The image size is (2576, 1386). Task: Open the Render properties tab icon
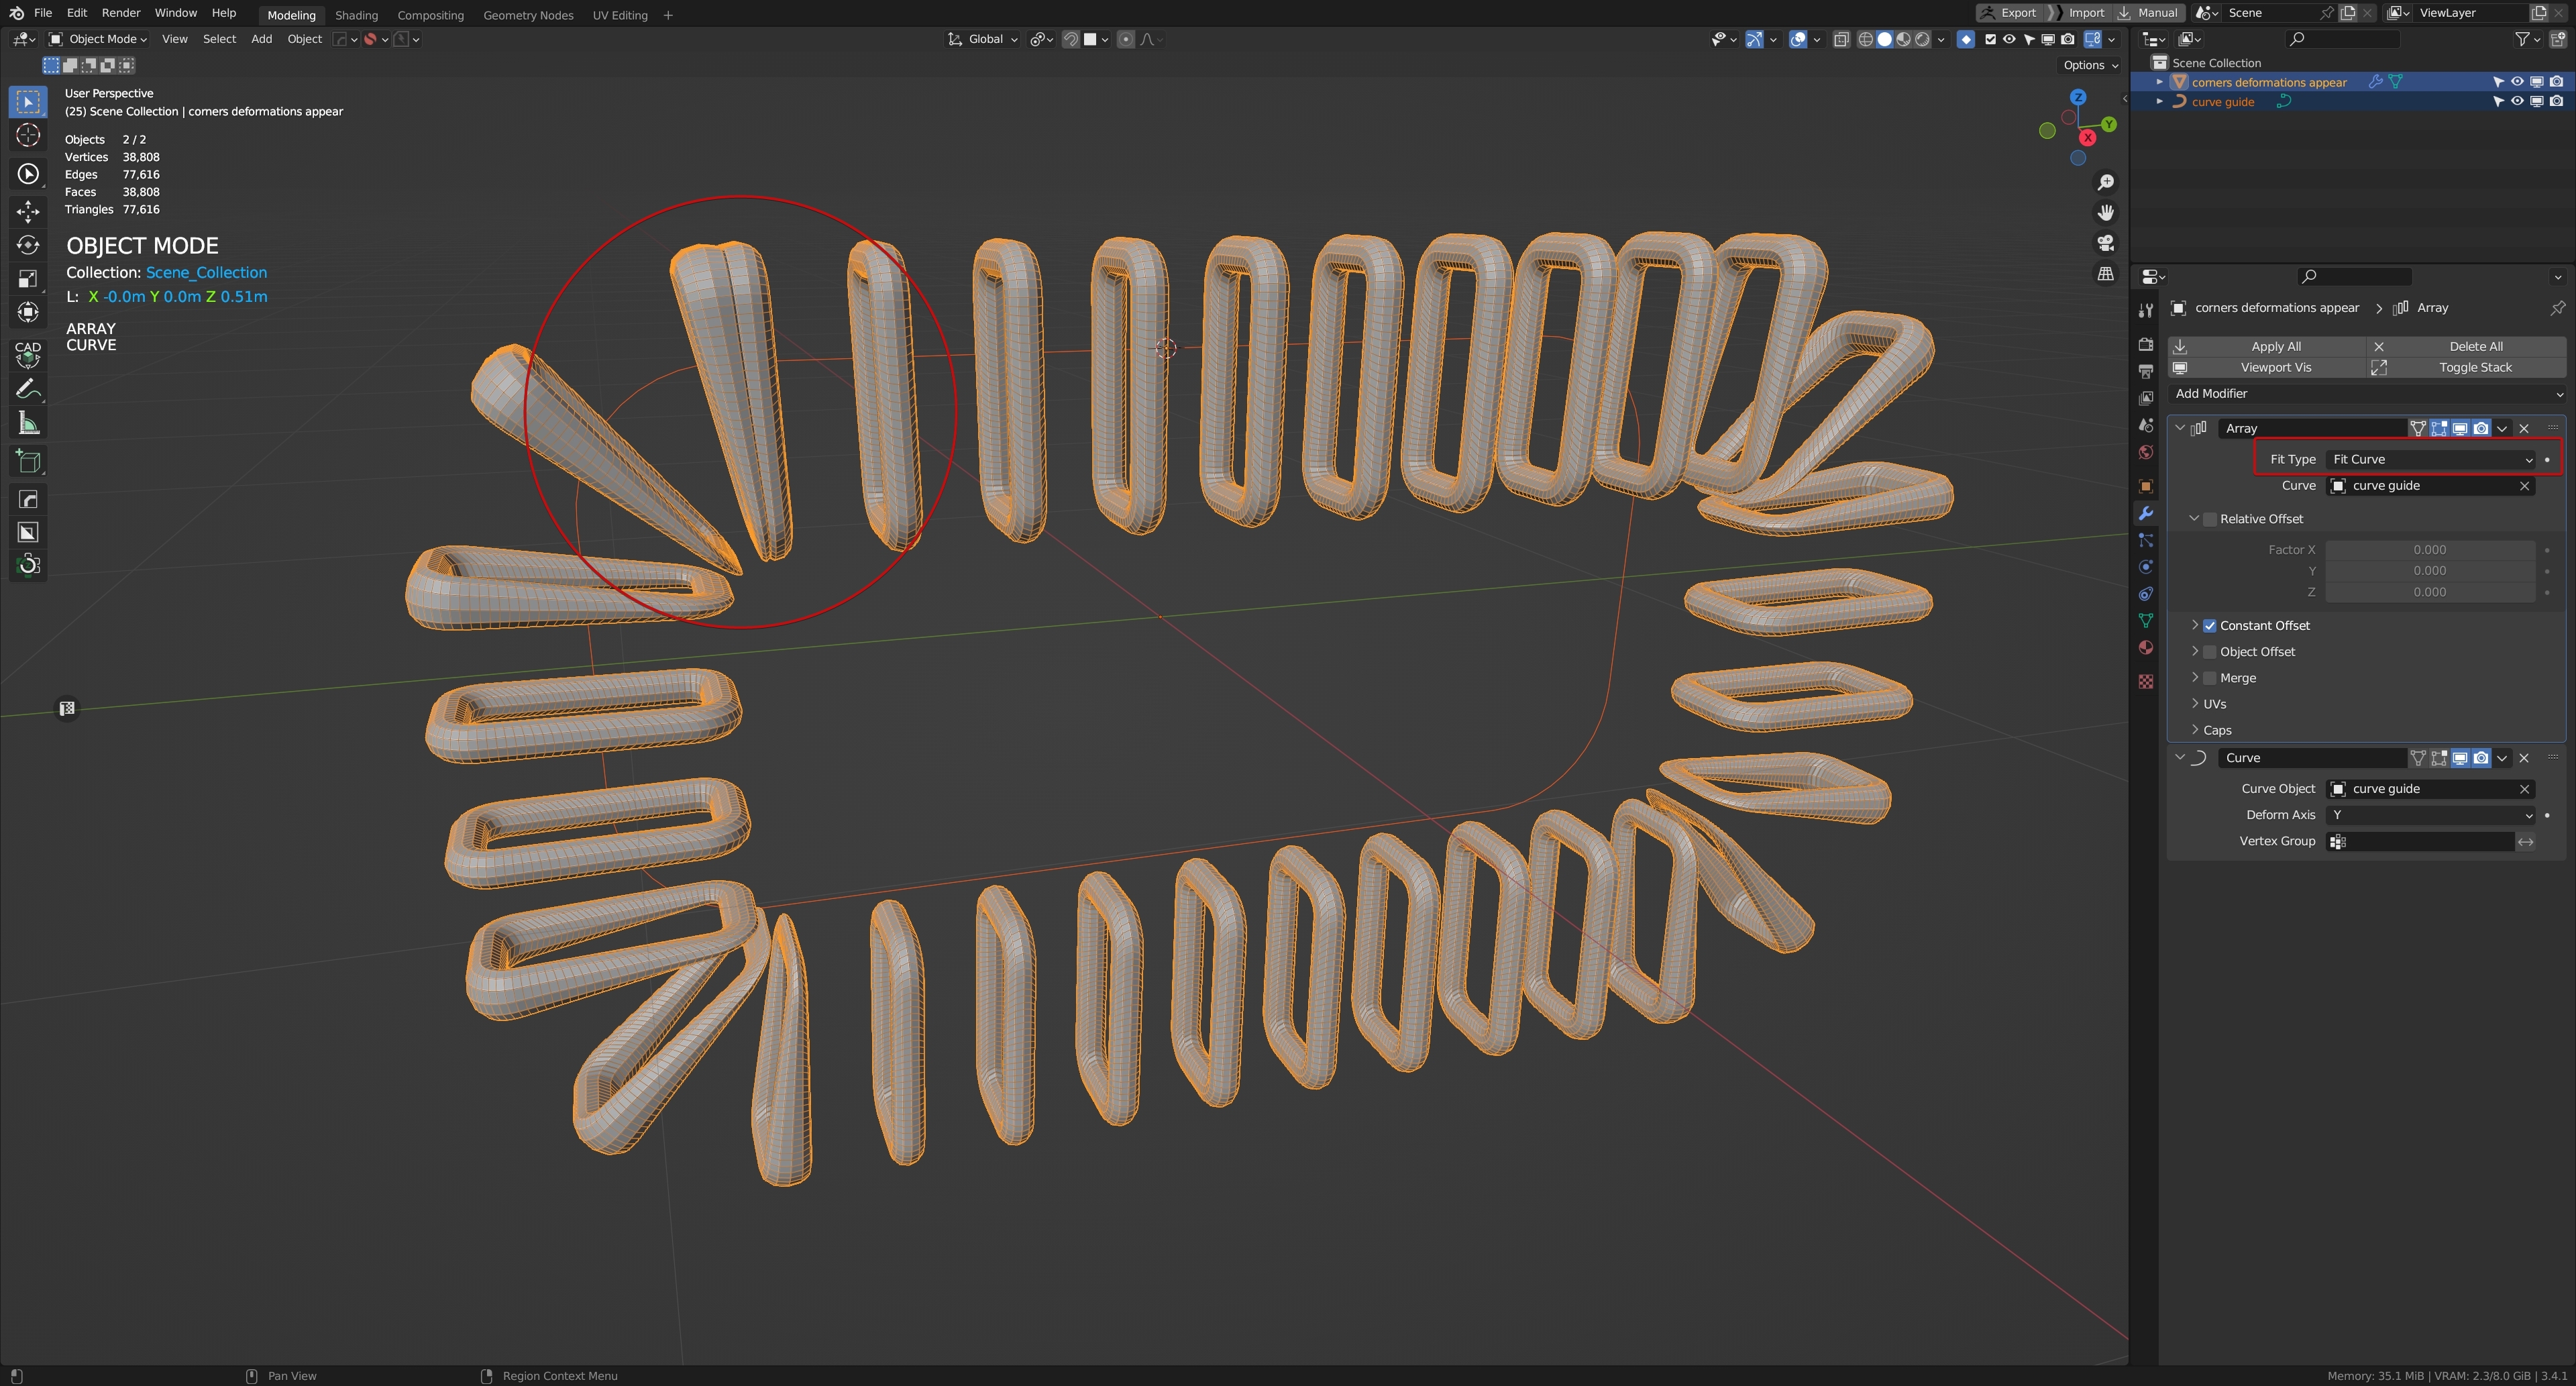2145,344
